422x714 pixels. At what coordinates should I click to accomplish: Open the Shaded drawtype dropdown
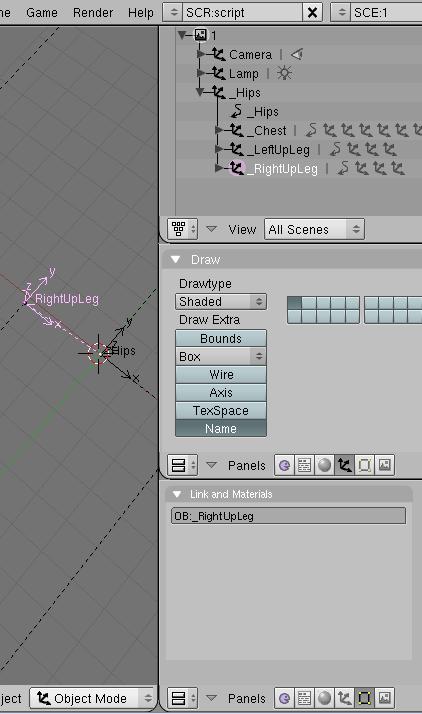[221, 302]
